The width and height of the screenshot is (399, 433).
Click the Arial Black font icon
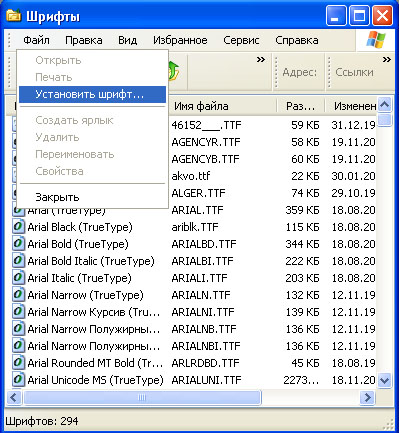pos(18,227)
